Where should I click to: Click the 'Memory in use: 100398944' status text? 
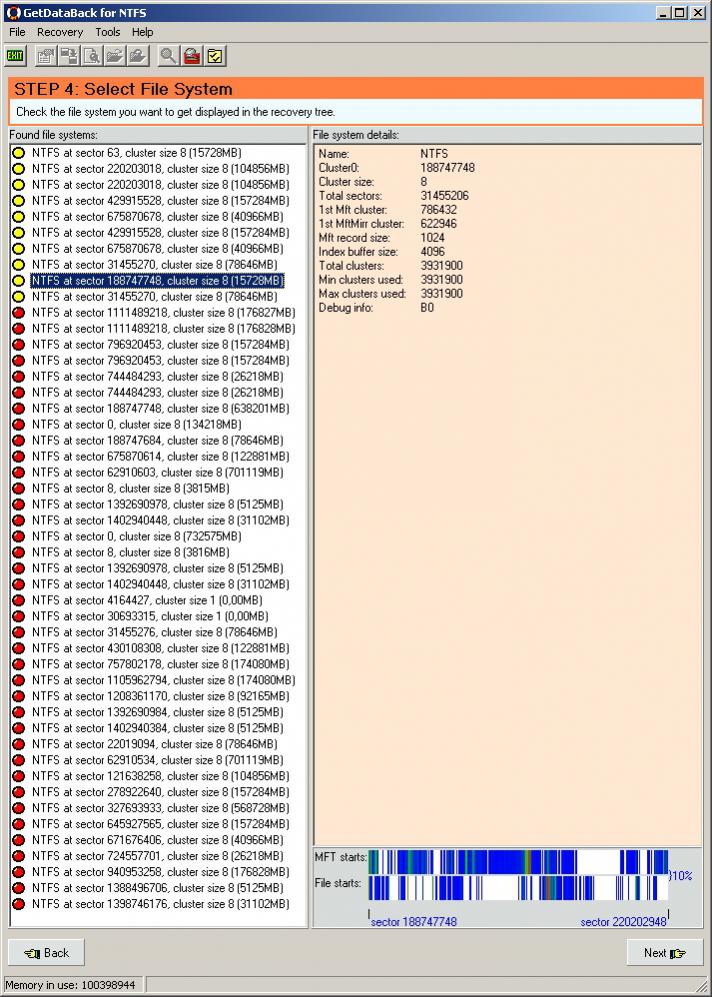70,985
